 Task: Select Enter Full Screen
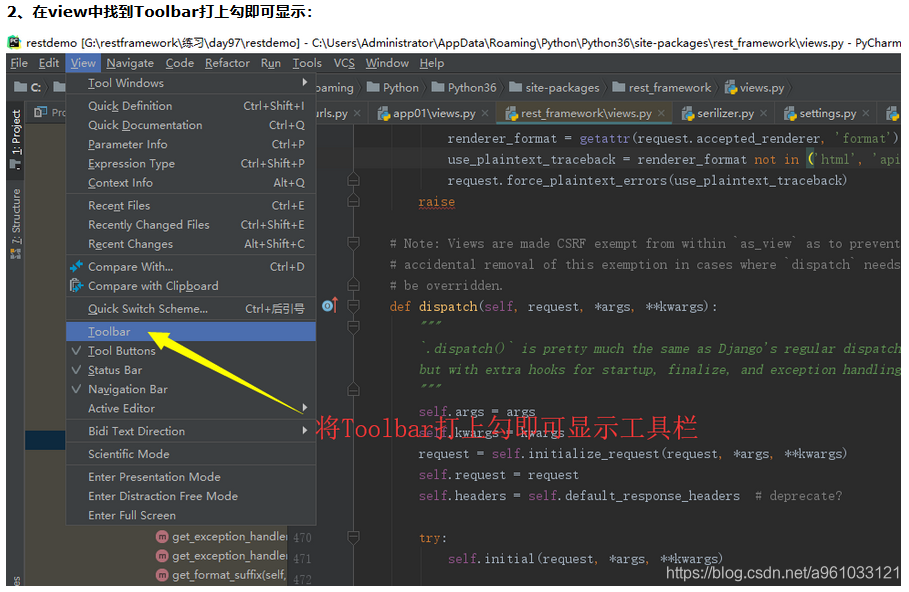tap(191, 515)
